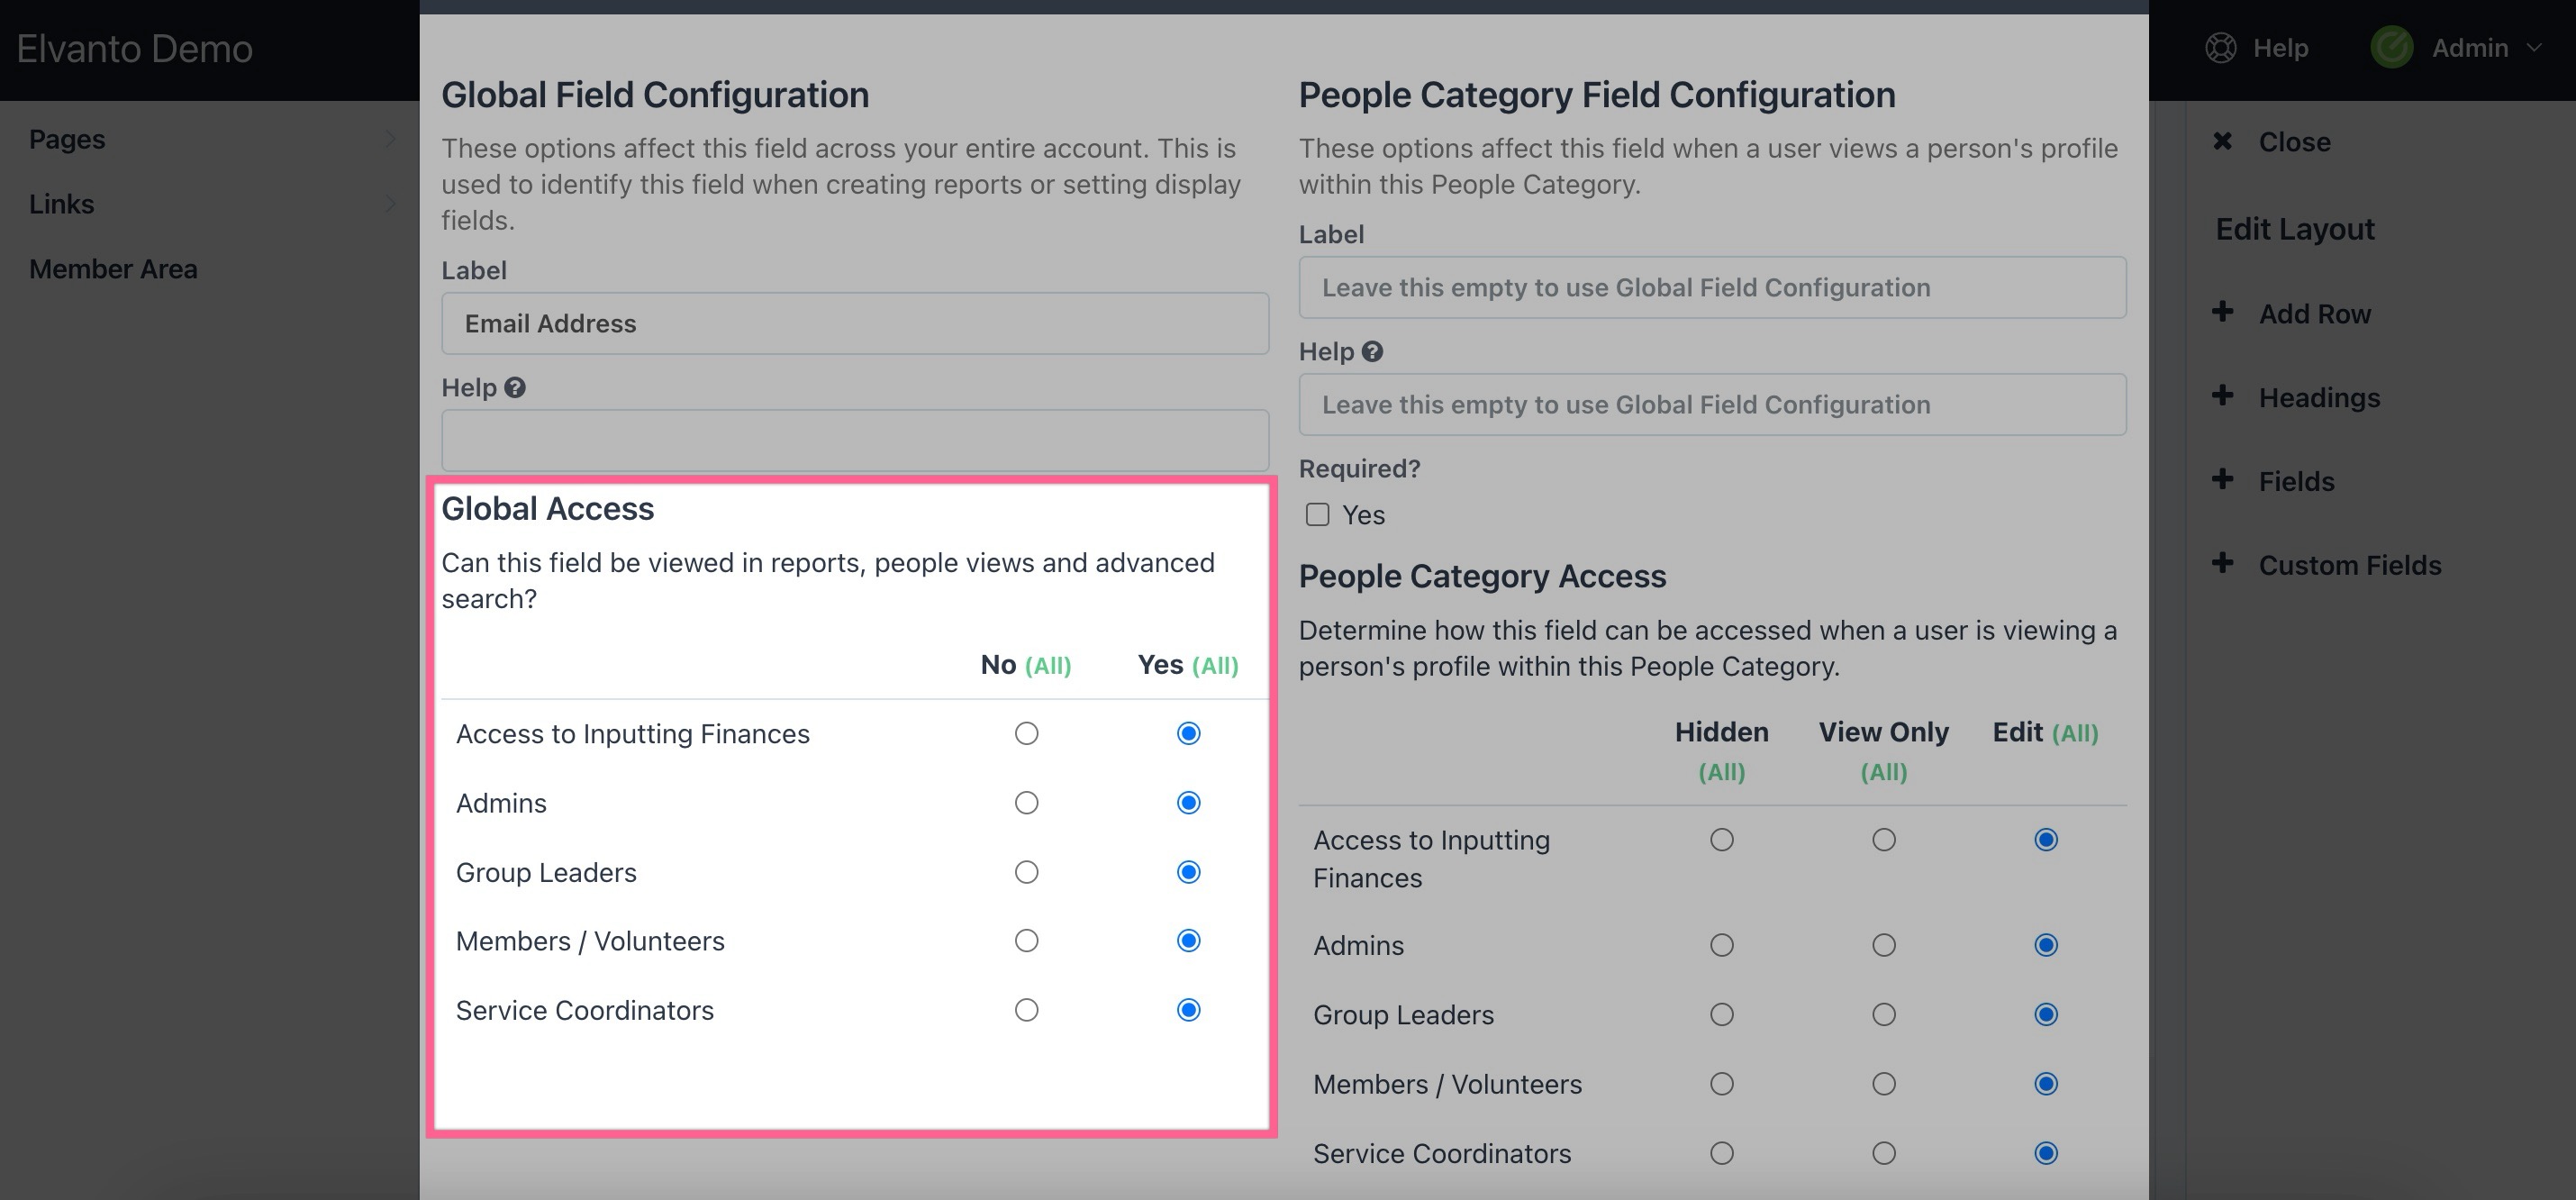Click the View Only (All) link
The image size is (2576, 1200).
1883,772
